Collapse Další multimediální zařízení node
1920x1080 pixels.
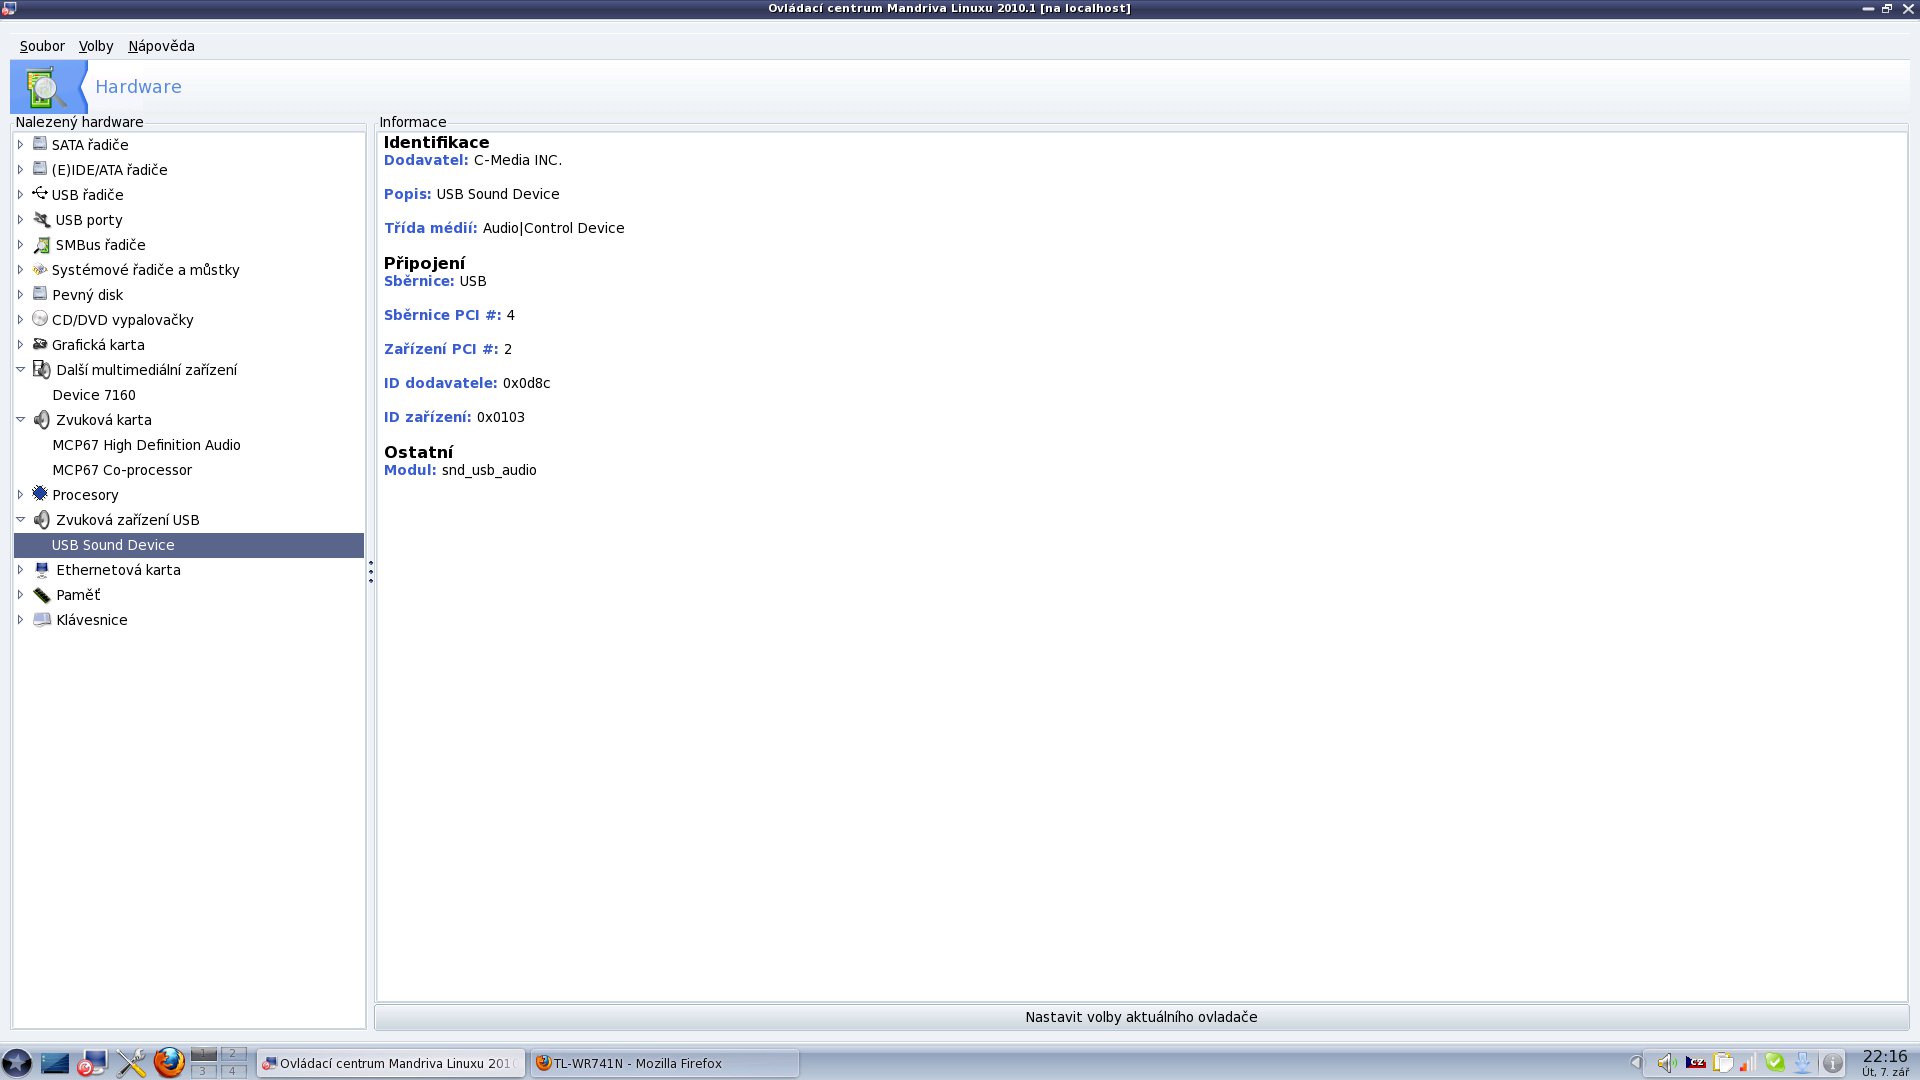pyautogui.click(x=20, y=370)
